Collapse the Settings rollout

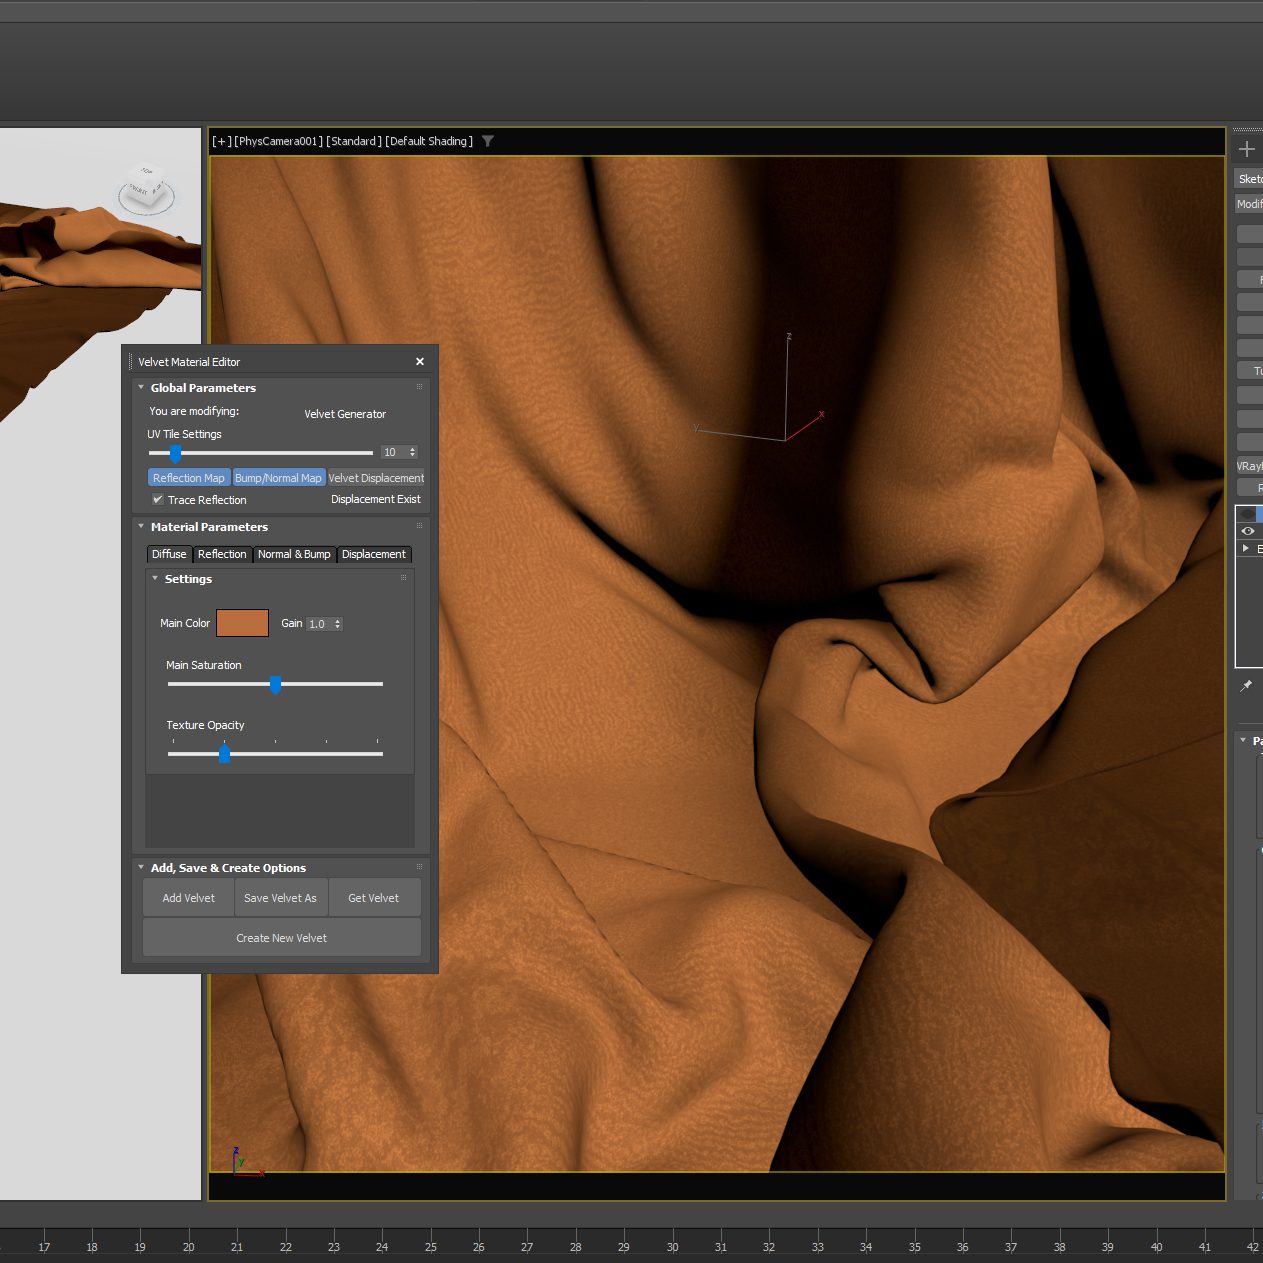coord(155,579)
